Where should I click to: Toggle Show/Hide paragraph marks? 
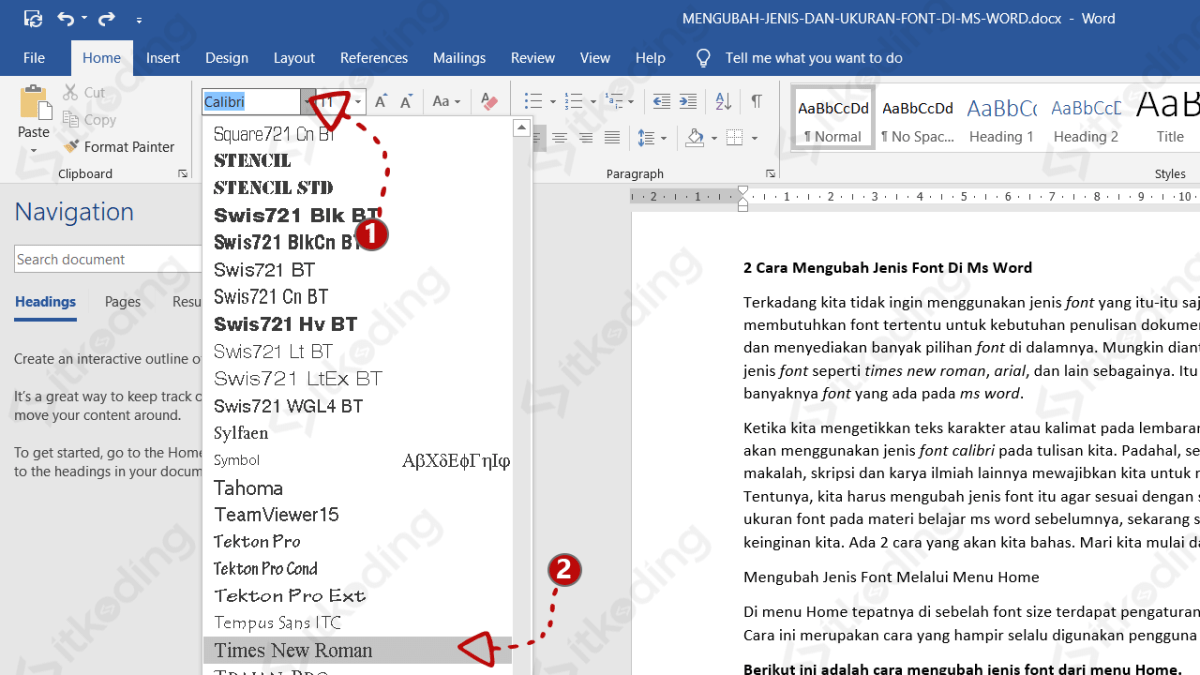(757, 102)
